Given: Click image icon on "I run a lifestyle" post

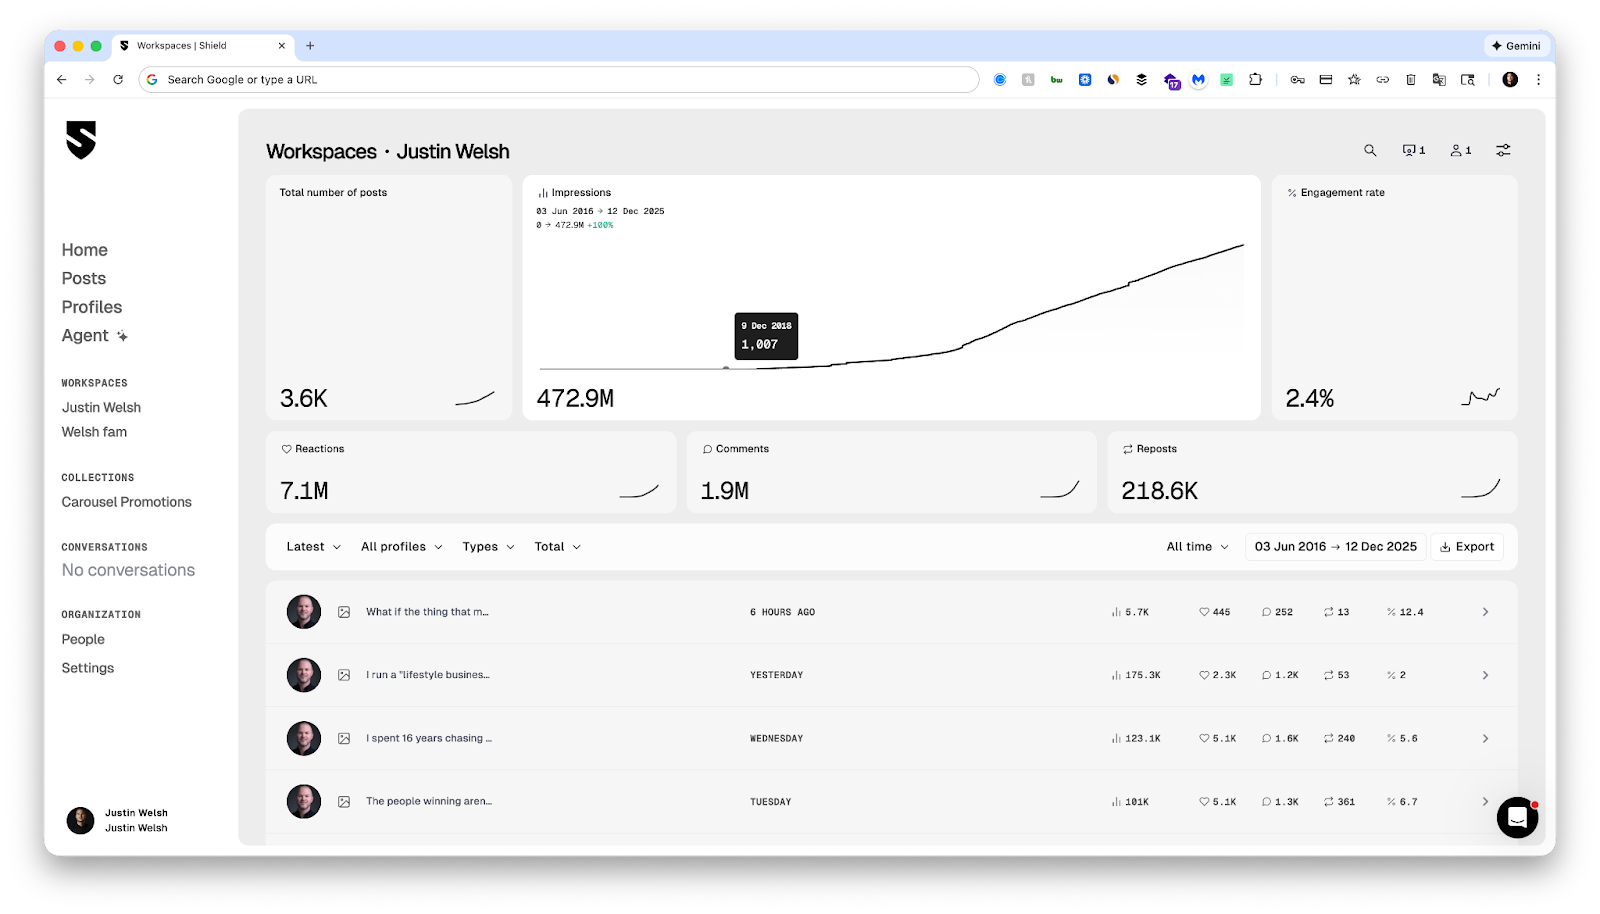Looking at the screenshot, I should coord(344,675).
